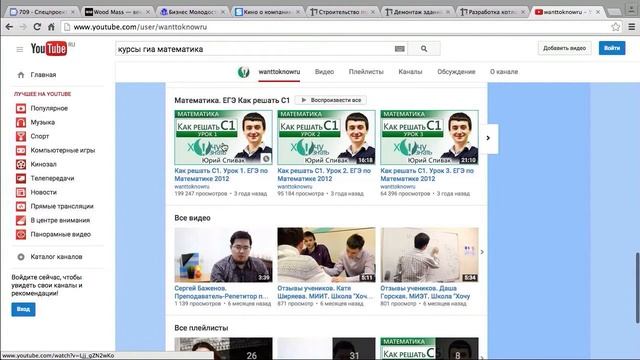
Task: Click the page vertical scrollbar thumb
Action: (637, 288)
